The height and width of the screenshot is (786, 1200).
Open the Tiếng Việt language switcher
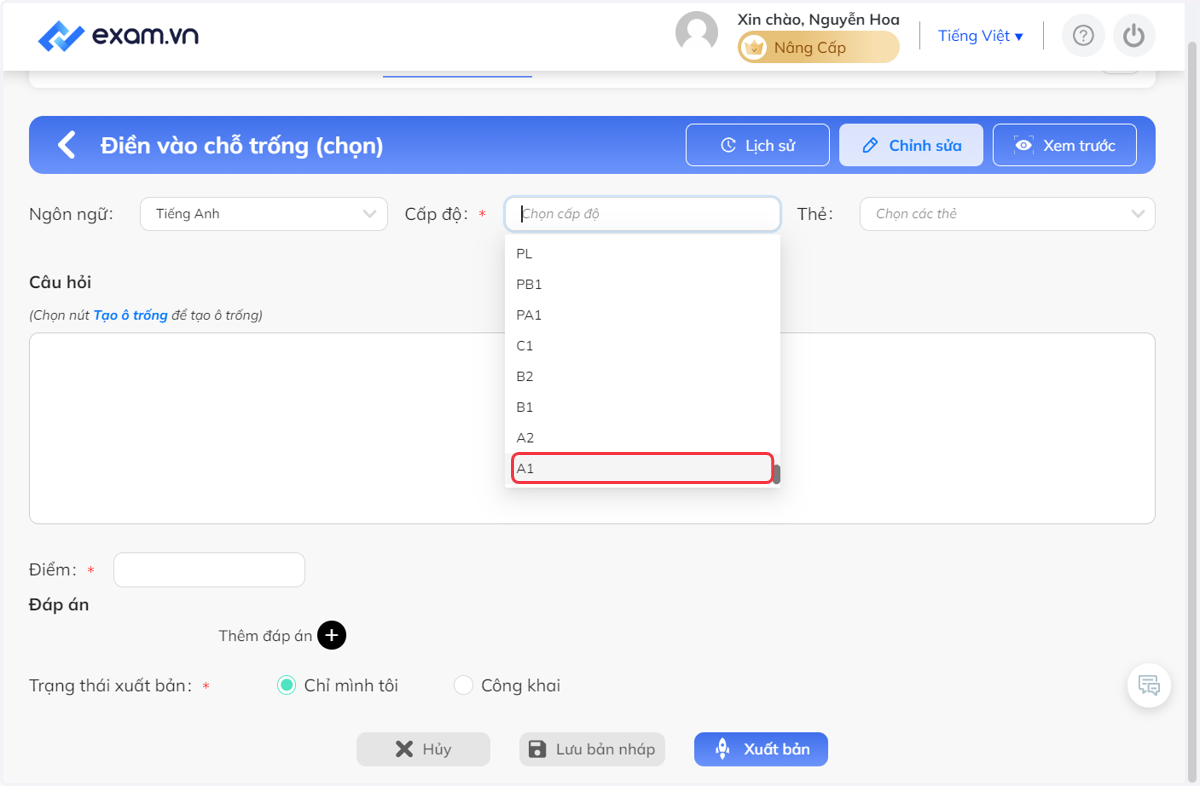pos(980,36)
